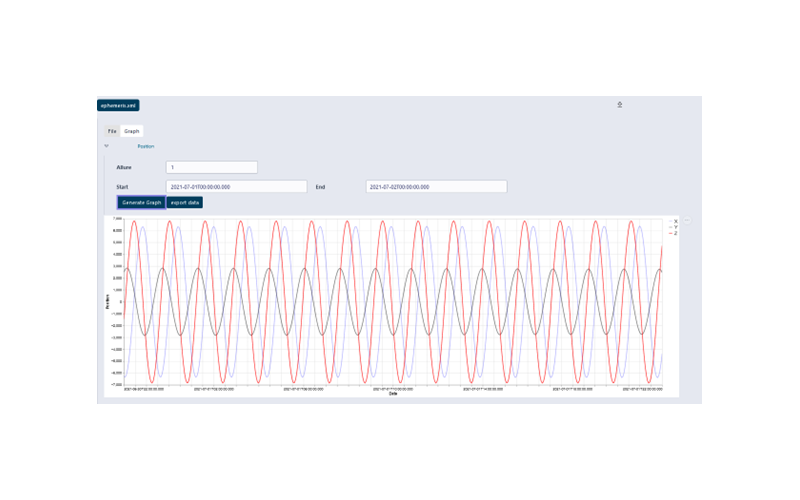
Task: Hide the Z series via legend
Action: (x=673, y=233)
